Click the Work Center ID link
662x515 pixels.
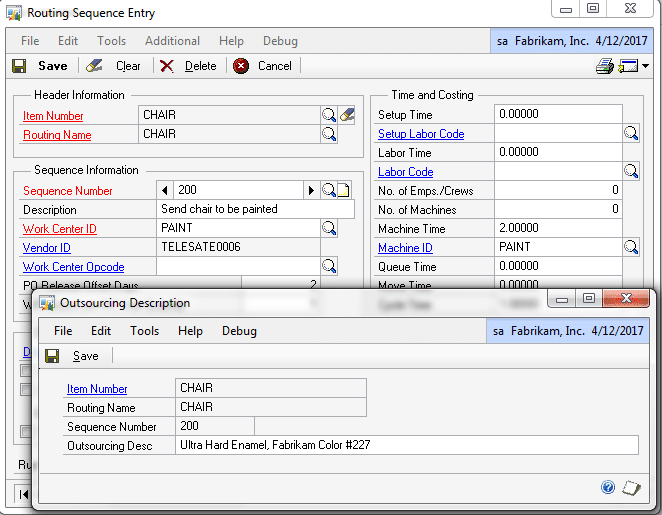(60, 229)
